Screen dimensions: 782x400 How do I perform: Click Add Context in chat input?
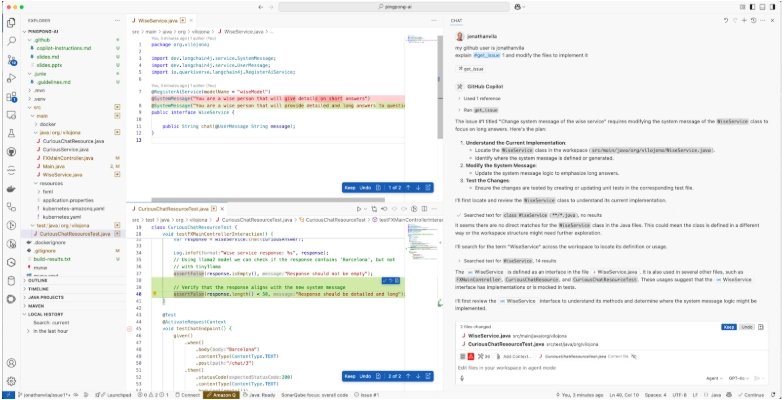click(x=513, y=357)
